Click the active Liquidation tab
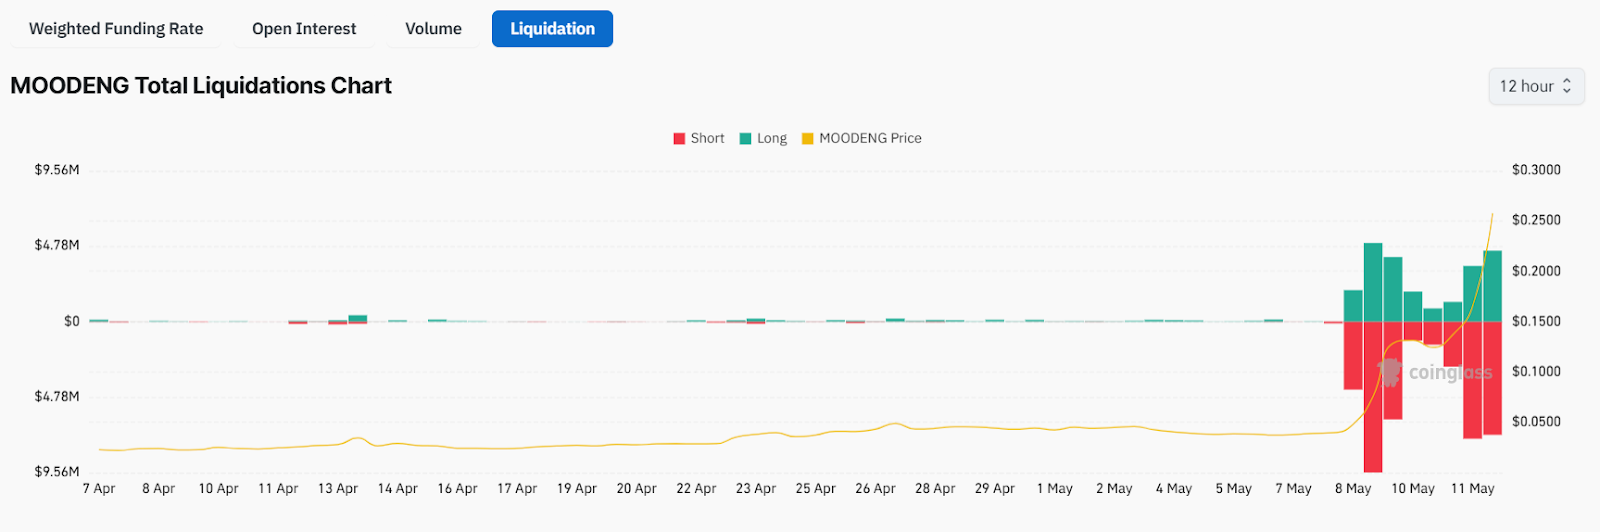 552,29
